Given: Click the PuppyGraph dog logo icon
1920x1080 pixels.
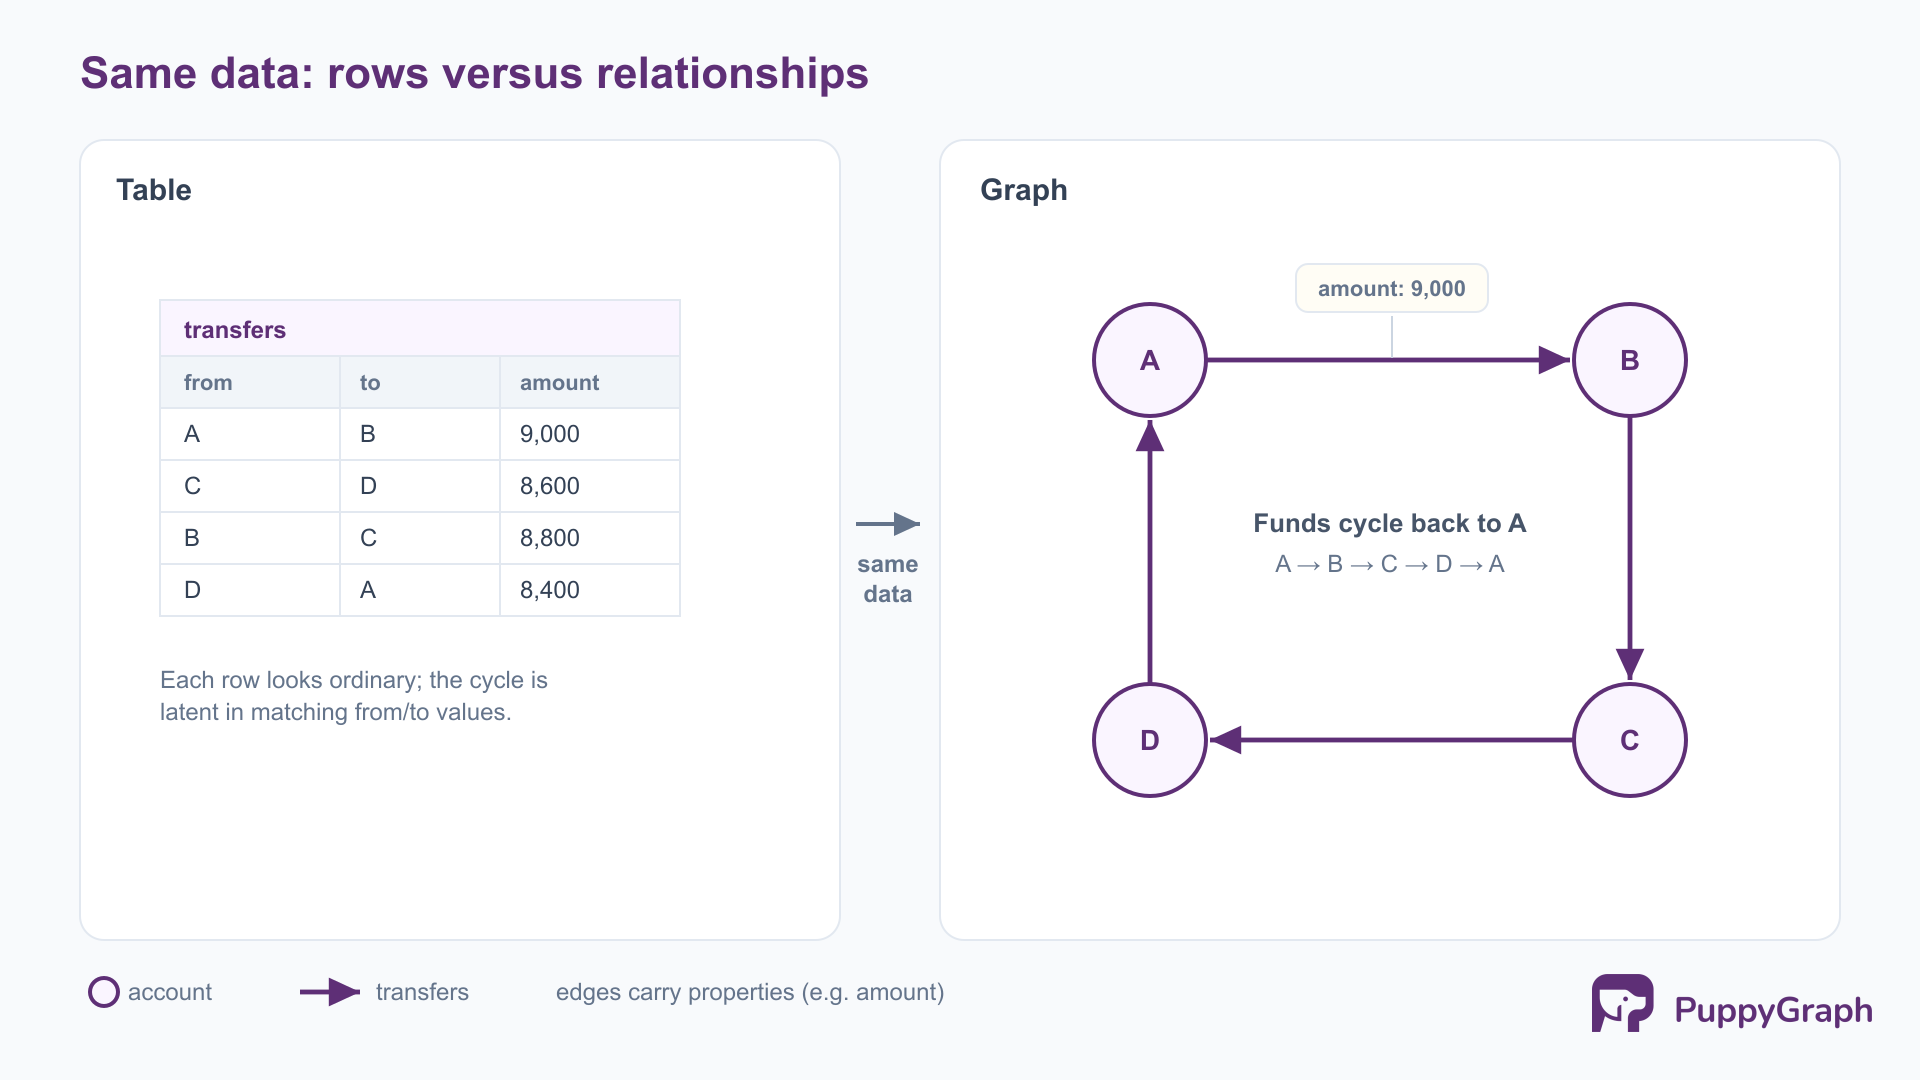Looking at the screenshot, I should 1622,1003.
